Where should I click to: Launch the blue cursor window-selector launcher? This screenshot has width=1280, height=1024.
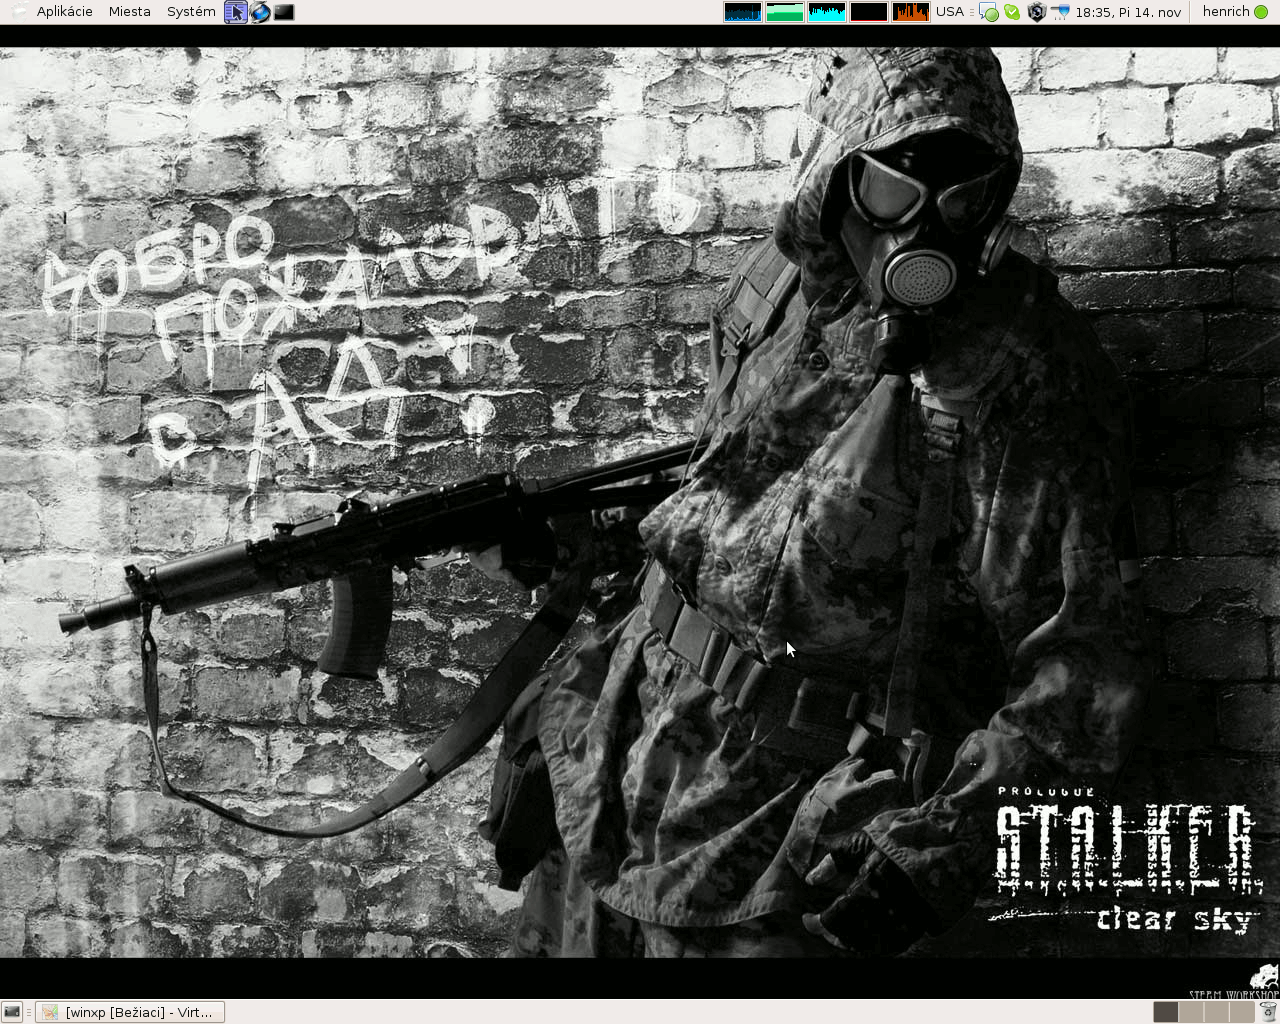click(x=236, y=12)
